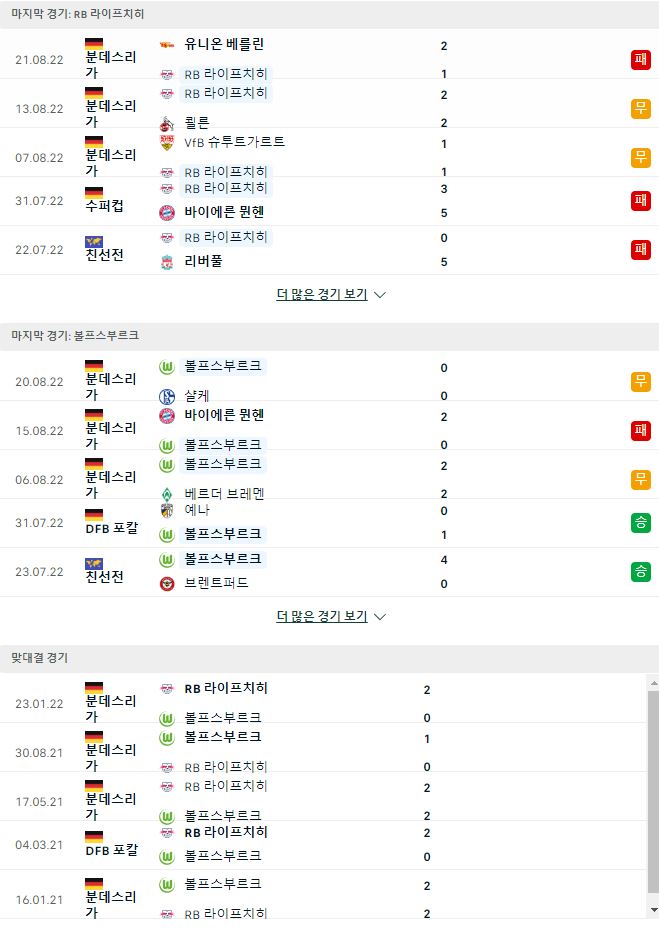This screenshot has height=928, width=659.
Task: Click the Bayern Munich logo in the Supercup match
Action: pyautogui.click(x=167, y=212)
